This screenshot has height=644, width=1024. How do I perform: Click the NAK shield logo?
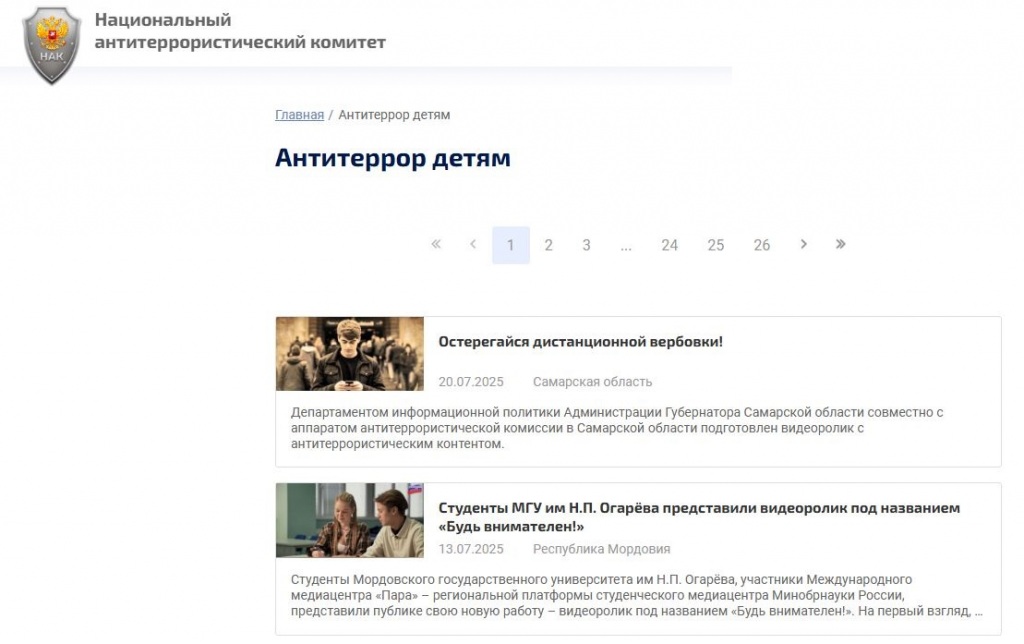[51, 45]
